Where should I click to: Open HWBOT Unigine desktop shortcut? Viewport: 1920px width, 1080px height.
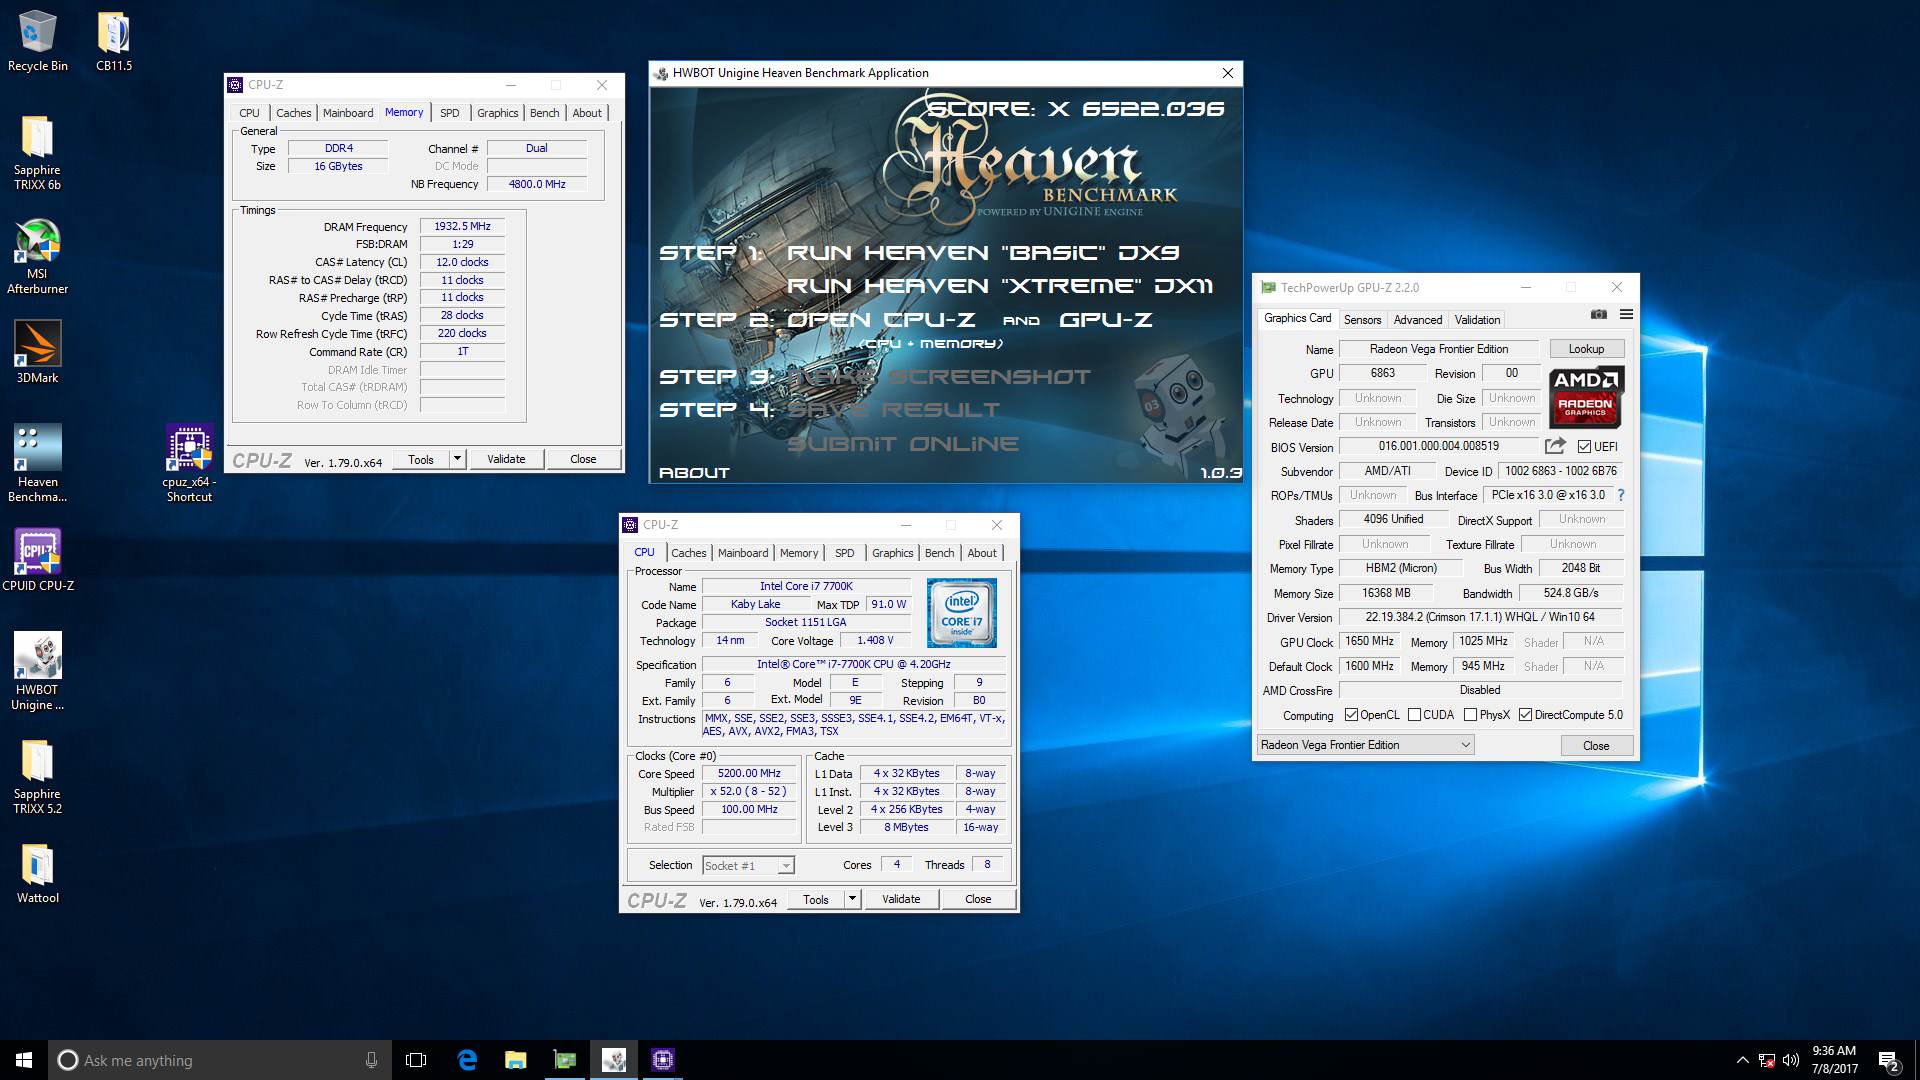[37, 672]
